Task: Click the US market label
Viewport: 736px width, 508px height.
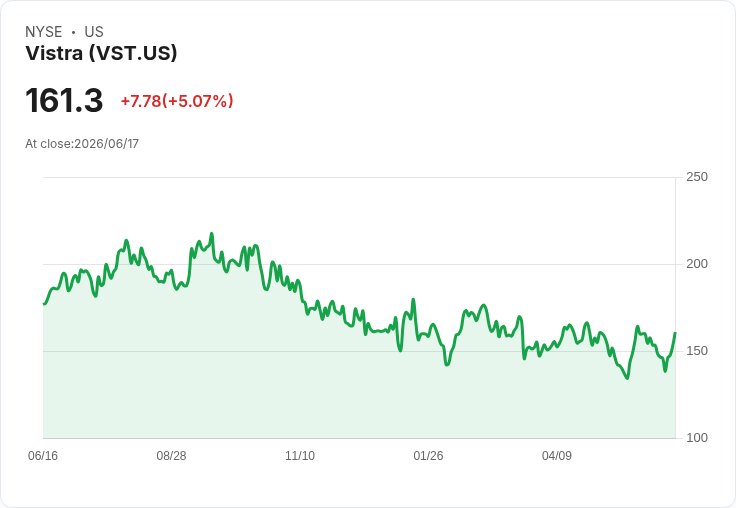Action: coord(94,32)
